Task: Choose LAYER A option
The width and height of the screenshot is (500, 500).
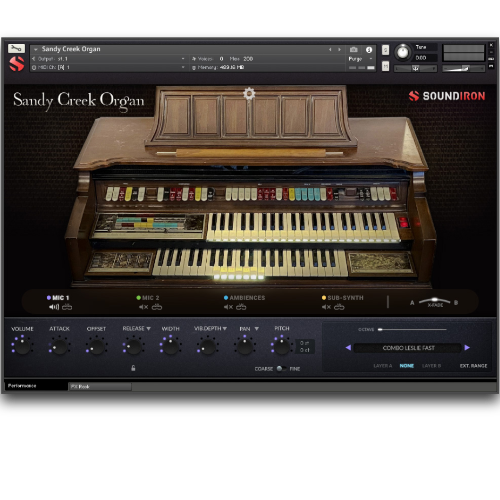Action: pyautogui.click(x=383, y=366)
